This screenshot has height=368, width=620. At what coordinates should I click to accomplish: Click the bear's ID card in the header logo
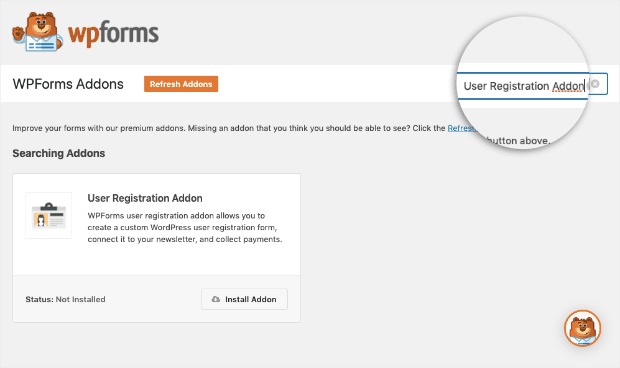(x=42, y=45)
